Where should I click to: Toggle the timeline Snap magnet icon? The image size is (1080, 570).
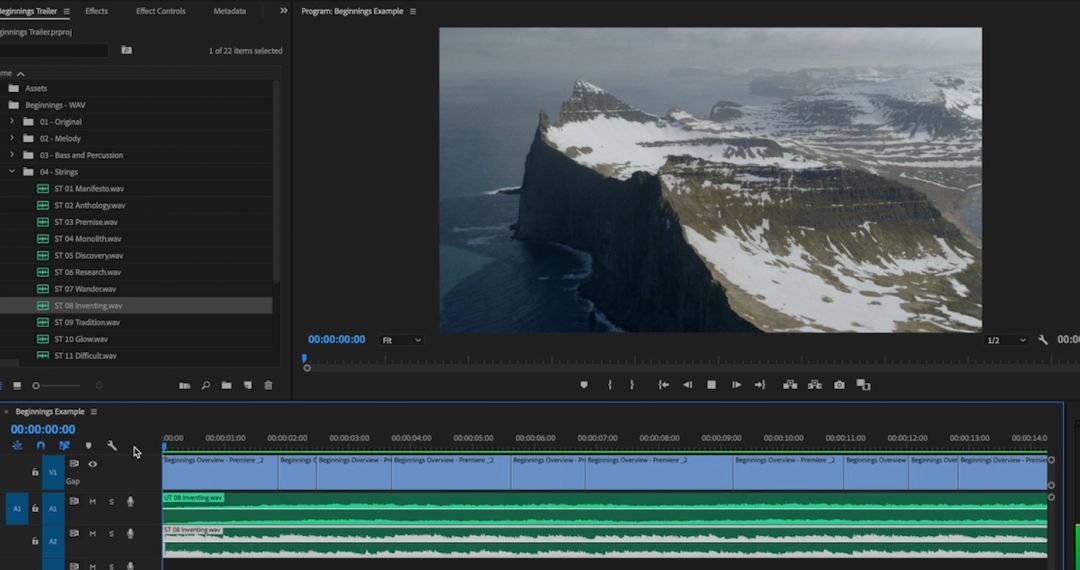pyautogui.click(x=41, y=446)
